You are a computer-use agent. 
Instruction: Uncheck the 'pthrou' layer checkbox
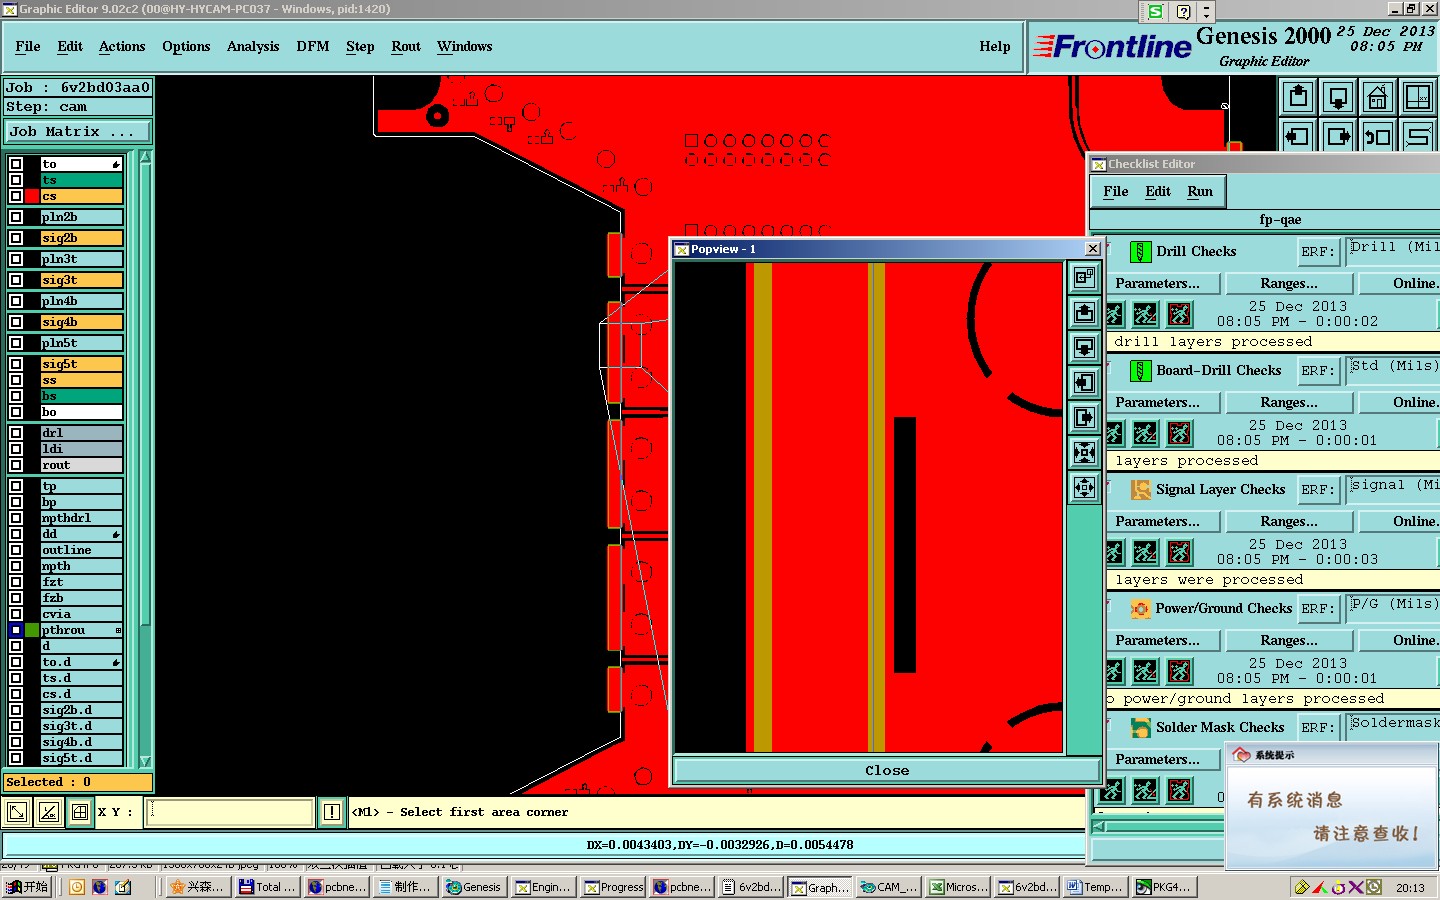click(x=16, y=630)
